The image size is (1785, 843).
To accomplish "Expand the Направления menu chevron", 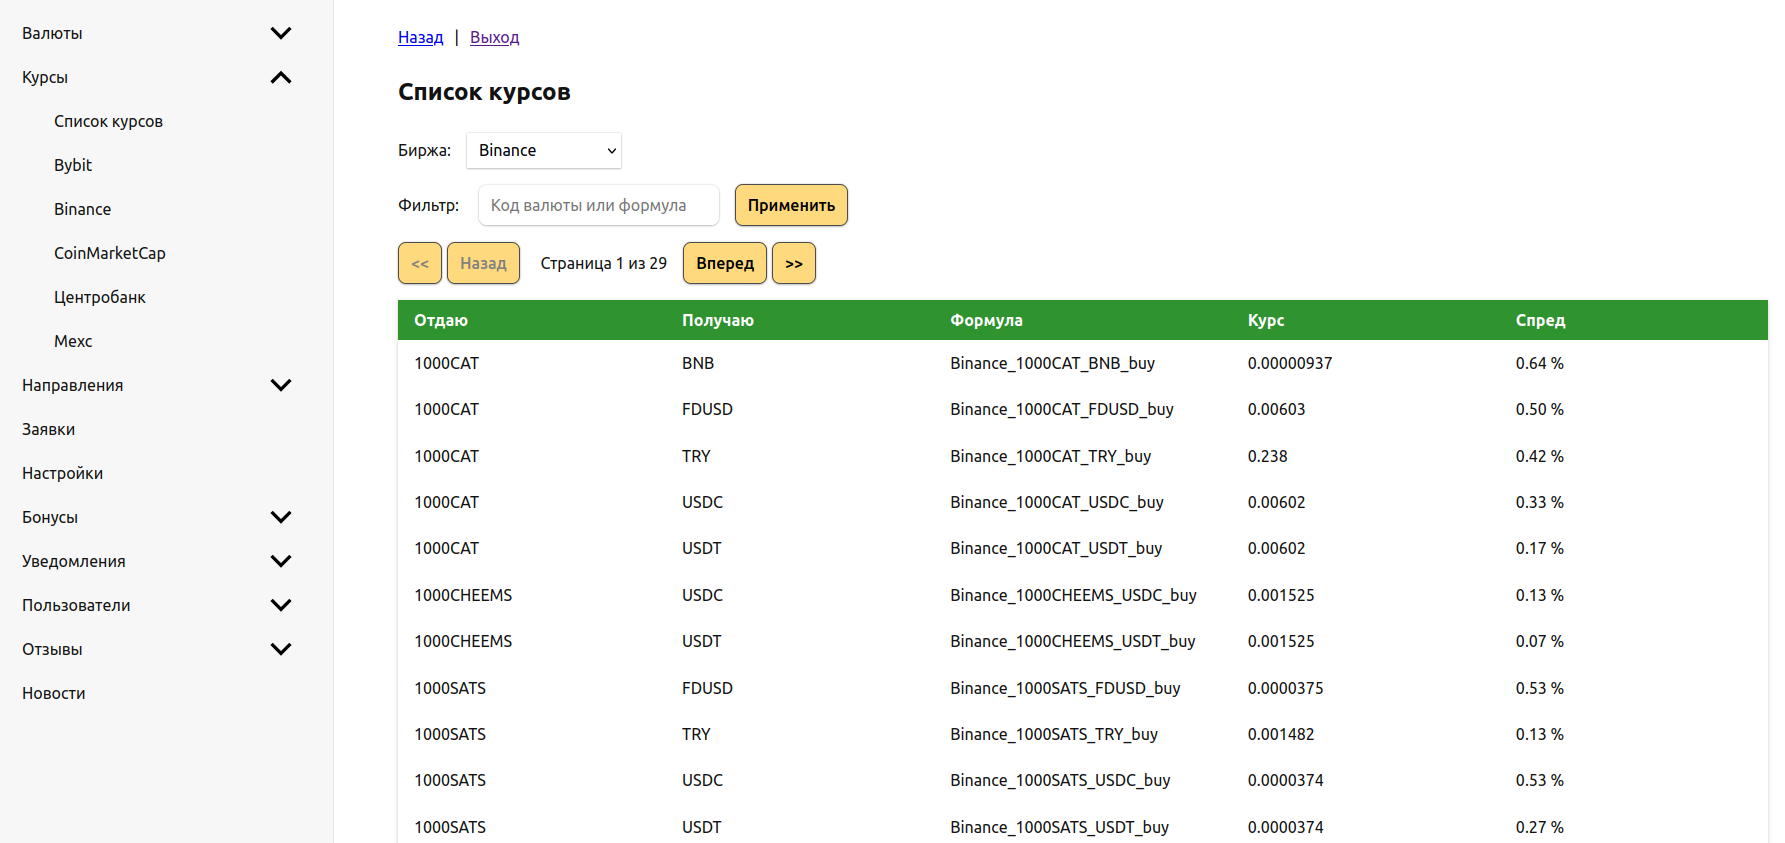I will [281, 385].
